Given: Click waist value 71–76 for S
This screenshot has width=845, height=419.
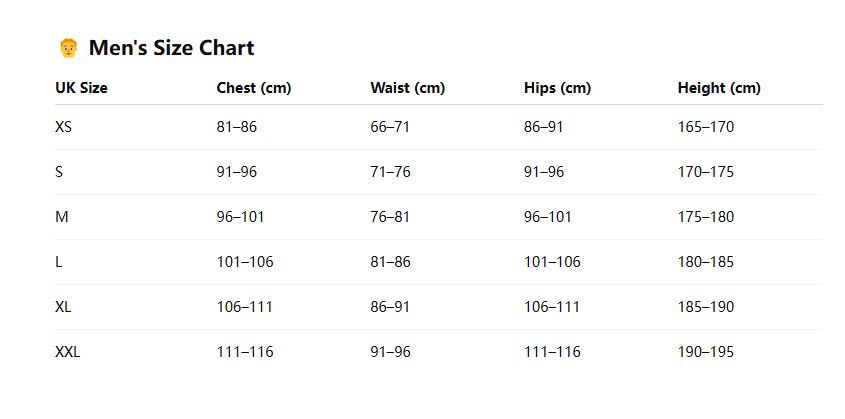Looking at the screenshot, I should (x=390, y=172).
